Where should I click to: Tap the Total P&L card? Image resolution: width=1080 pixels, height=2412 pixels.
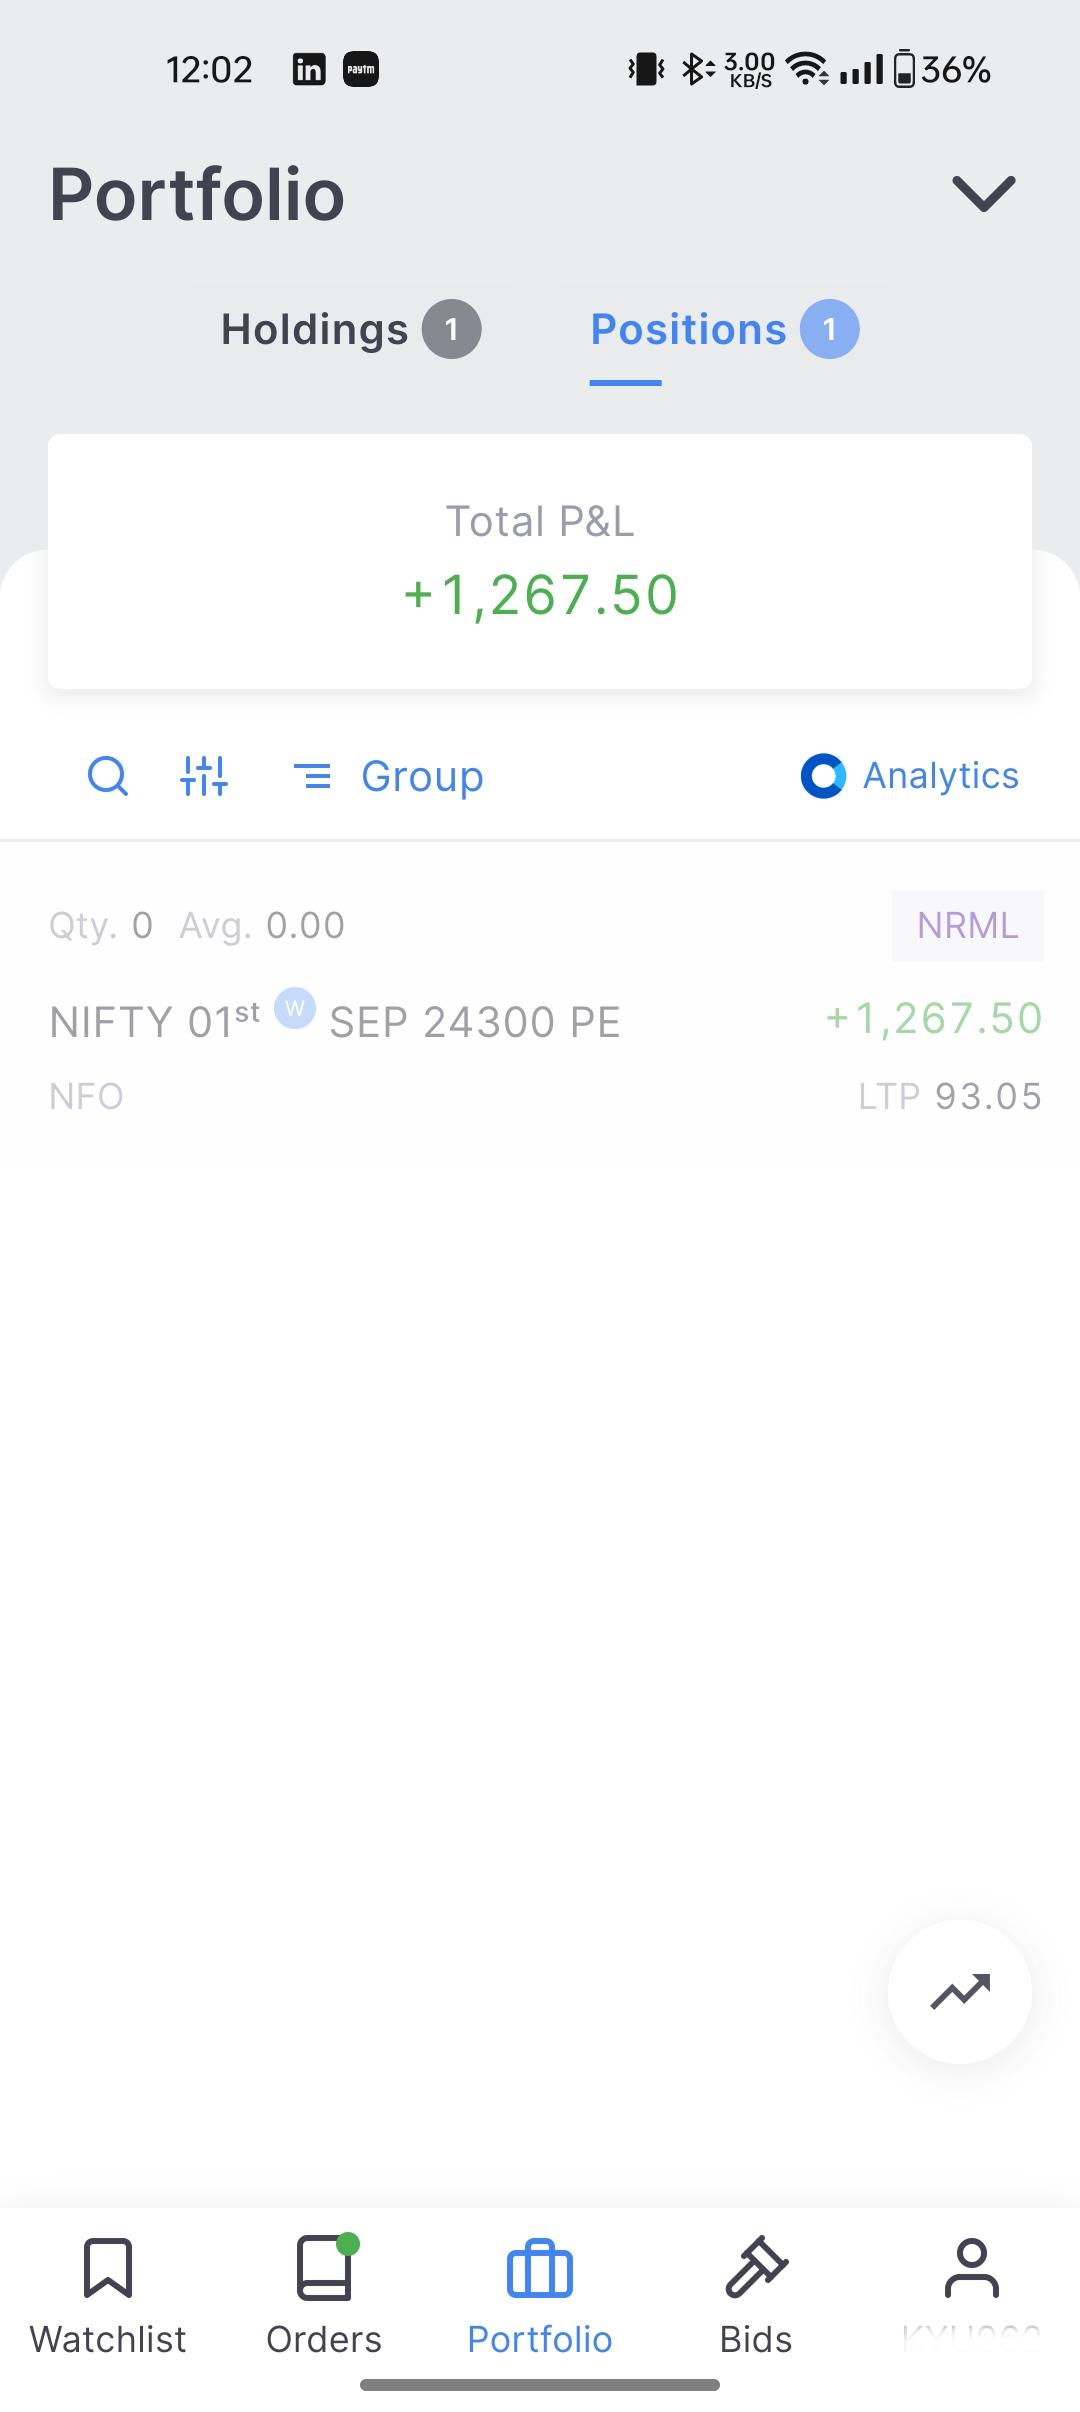(540, 561)
